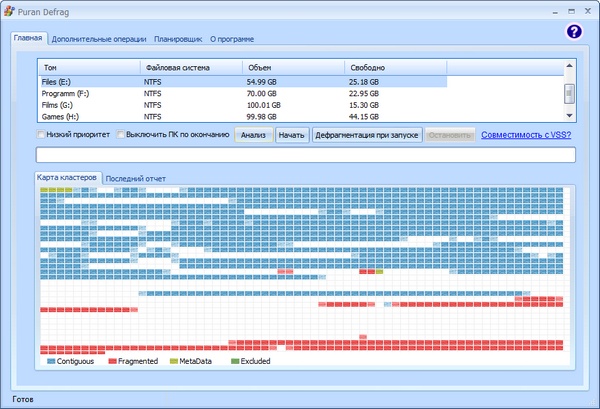Open the Дополнительные операции tab
This screenshot has width=600, height=409.
[x=99, y=39]
